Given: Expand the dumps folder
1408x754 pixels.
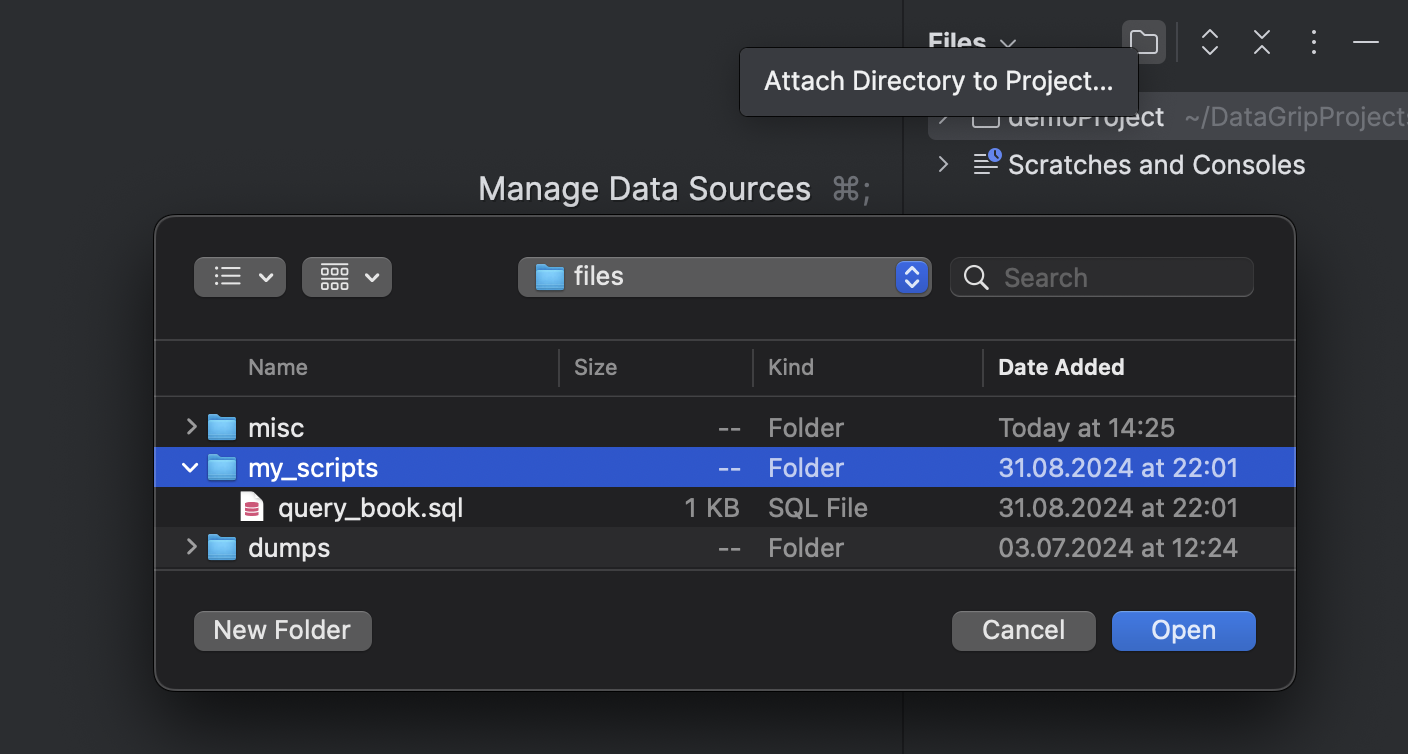Looking at the screenshot, I should tap(190, 547).
